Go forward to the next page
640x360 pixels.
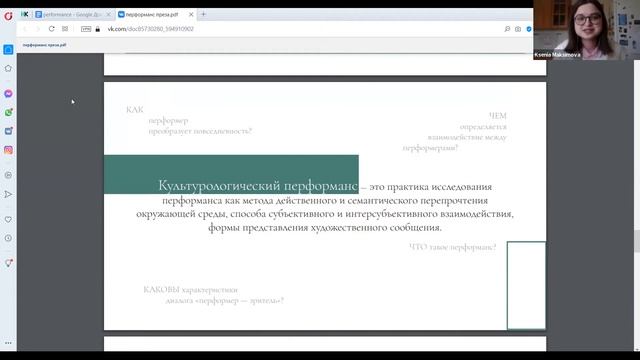(38, 29)
